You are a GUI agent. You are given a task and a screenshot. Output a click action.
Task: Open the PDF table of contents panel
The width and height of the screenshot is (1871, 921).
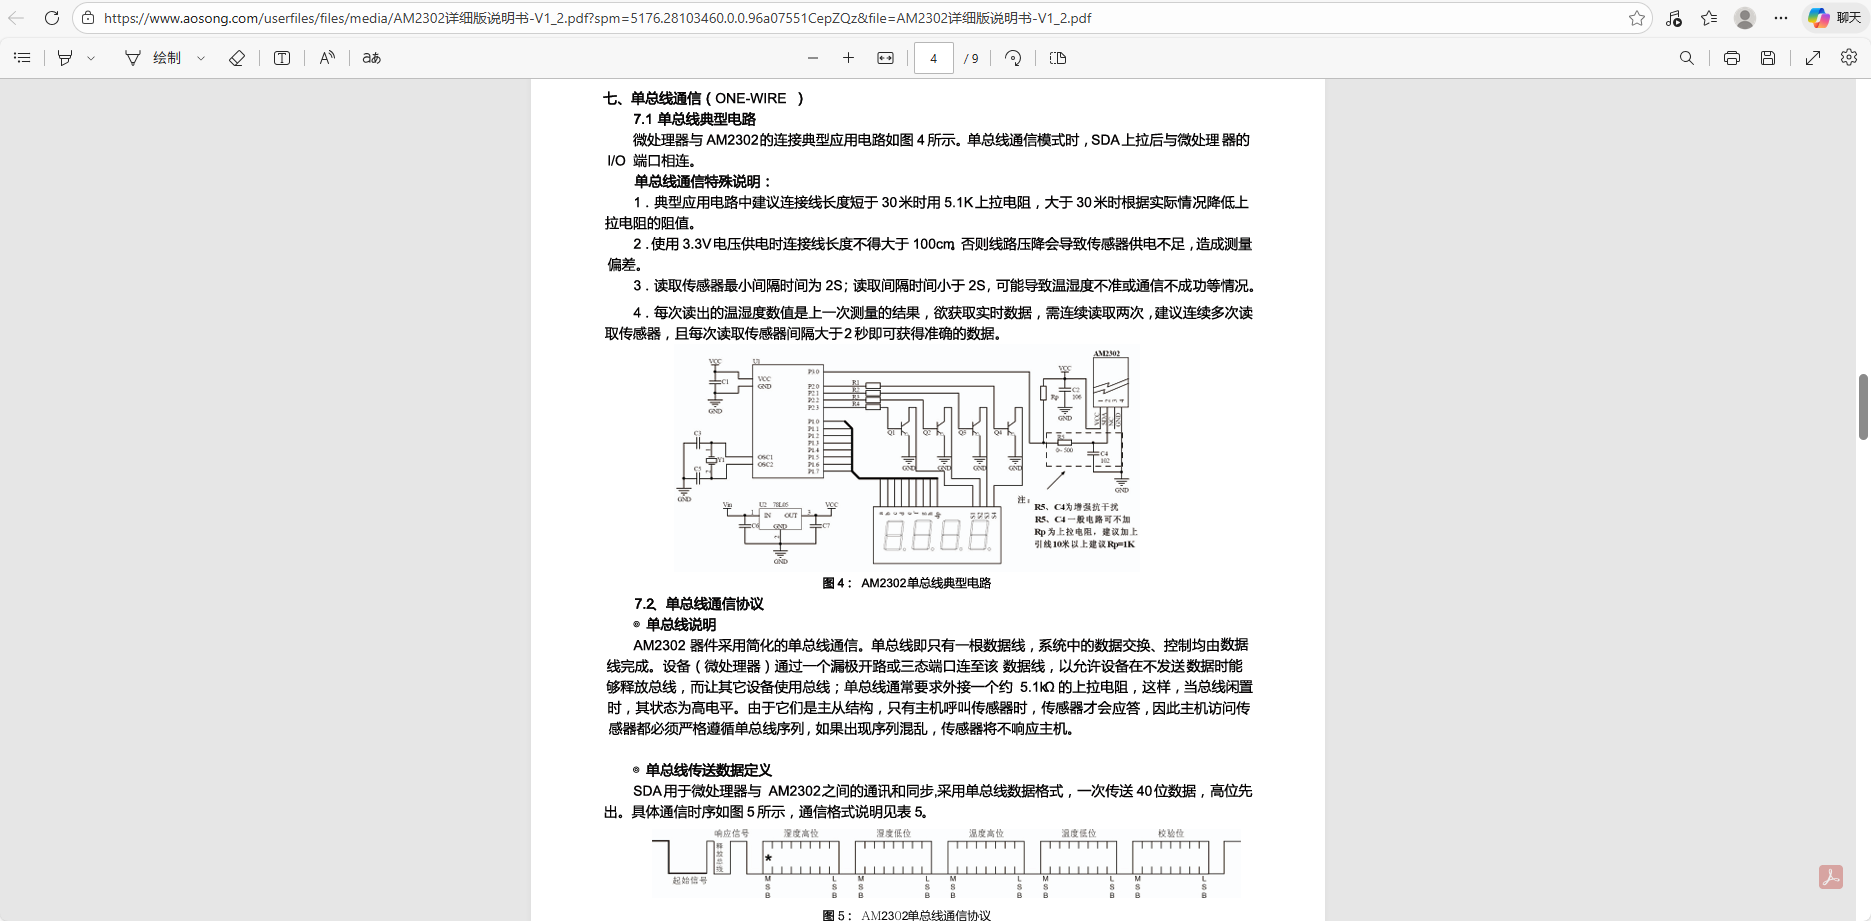point(22,57)
